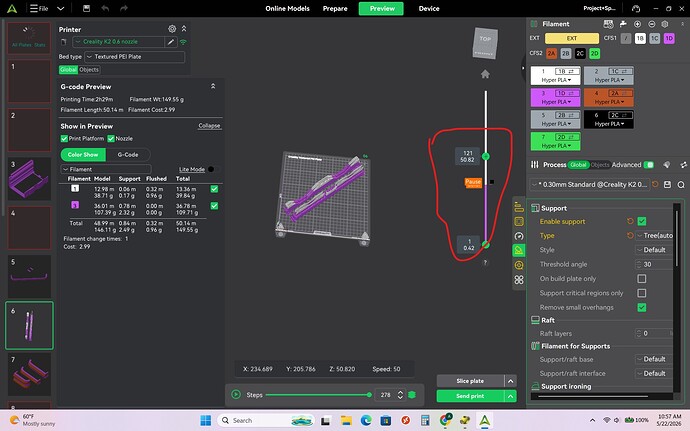Screen dimensions: 690x431
Task: Click the remove filament minus icon
Action: [x=652, y=24]
